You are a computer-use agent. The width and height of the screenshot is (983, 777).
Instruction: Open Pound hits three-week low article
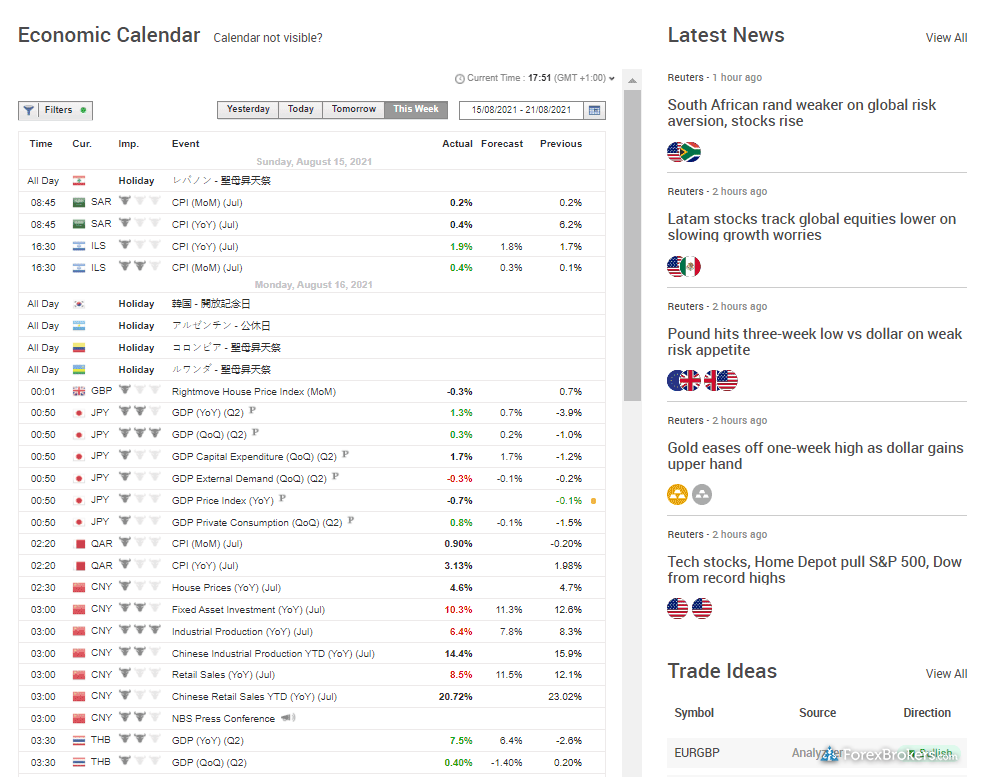[814, 342]
